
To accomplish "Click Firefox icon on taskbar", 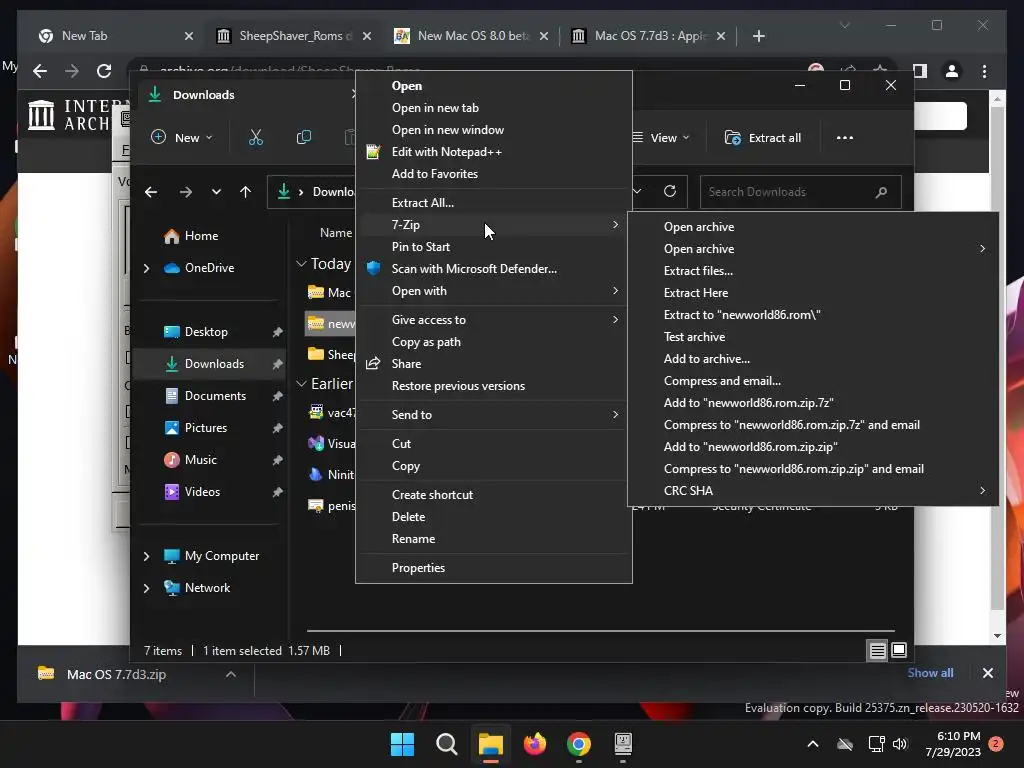I will click(x=535, y=744).
